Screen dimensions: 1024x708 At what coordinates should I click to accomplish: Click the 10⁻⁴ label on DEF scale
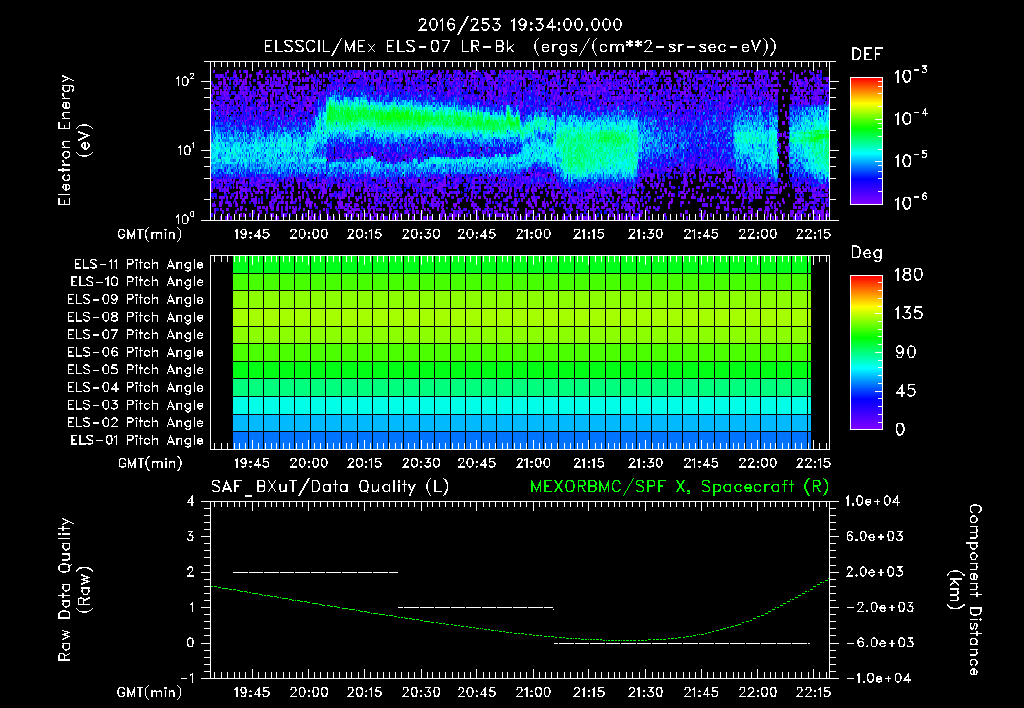click(910, 118)
